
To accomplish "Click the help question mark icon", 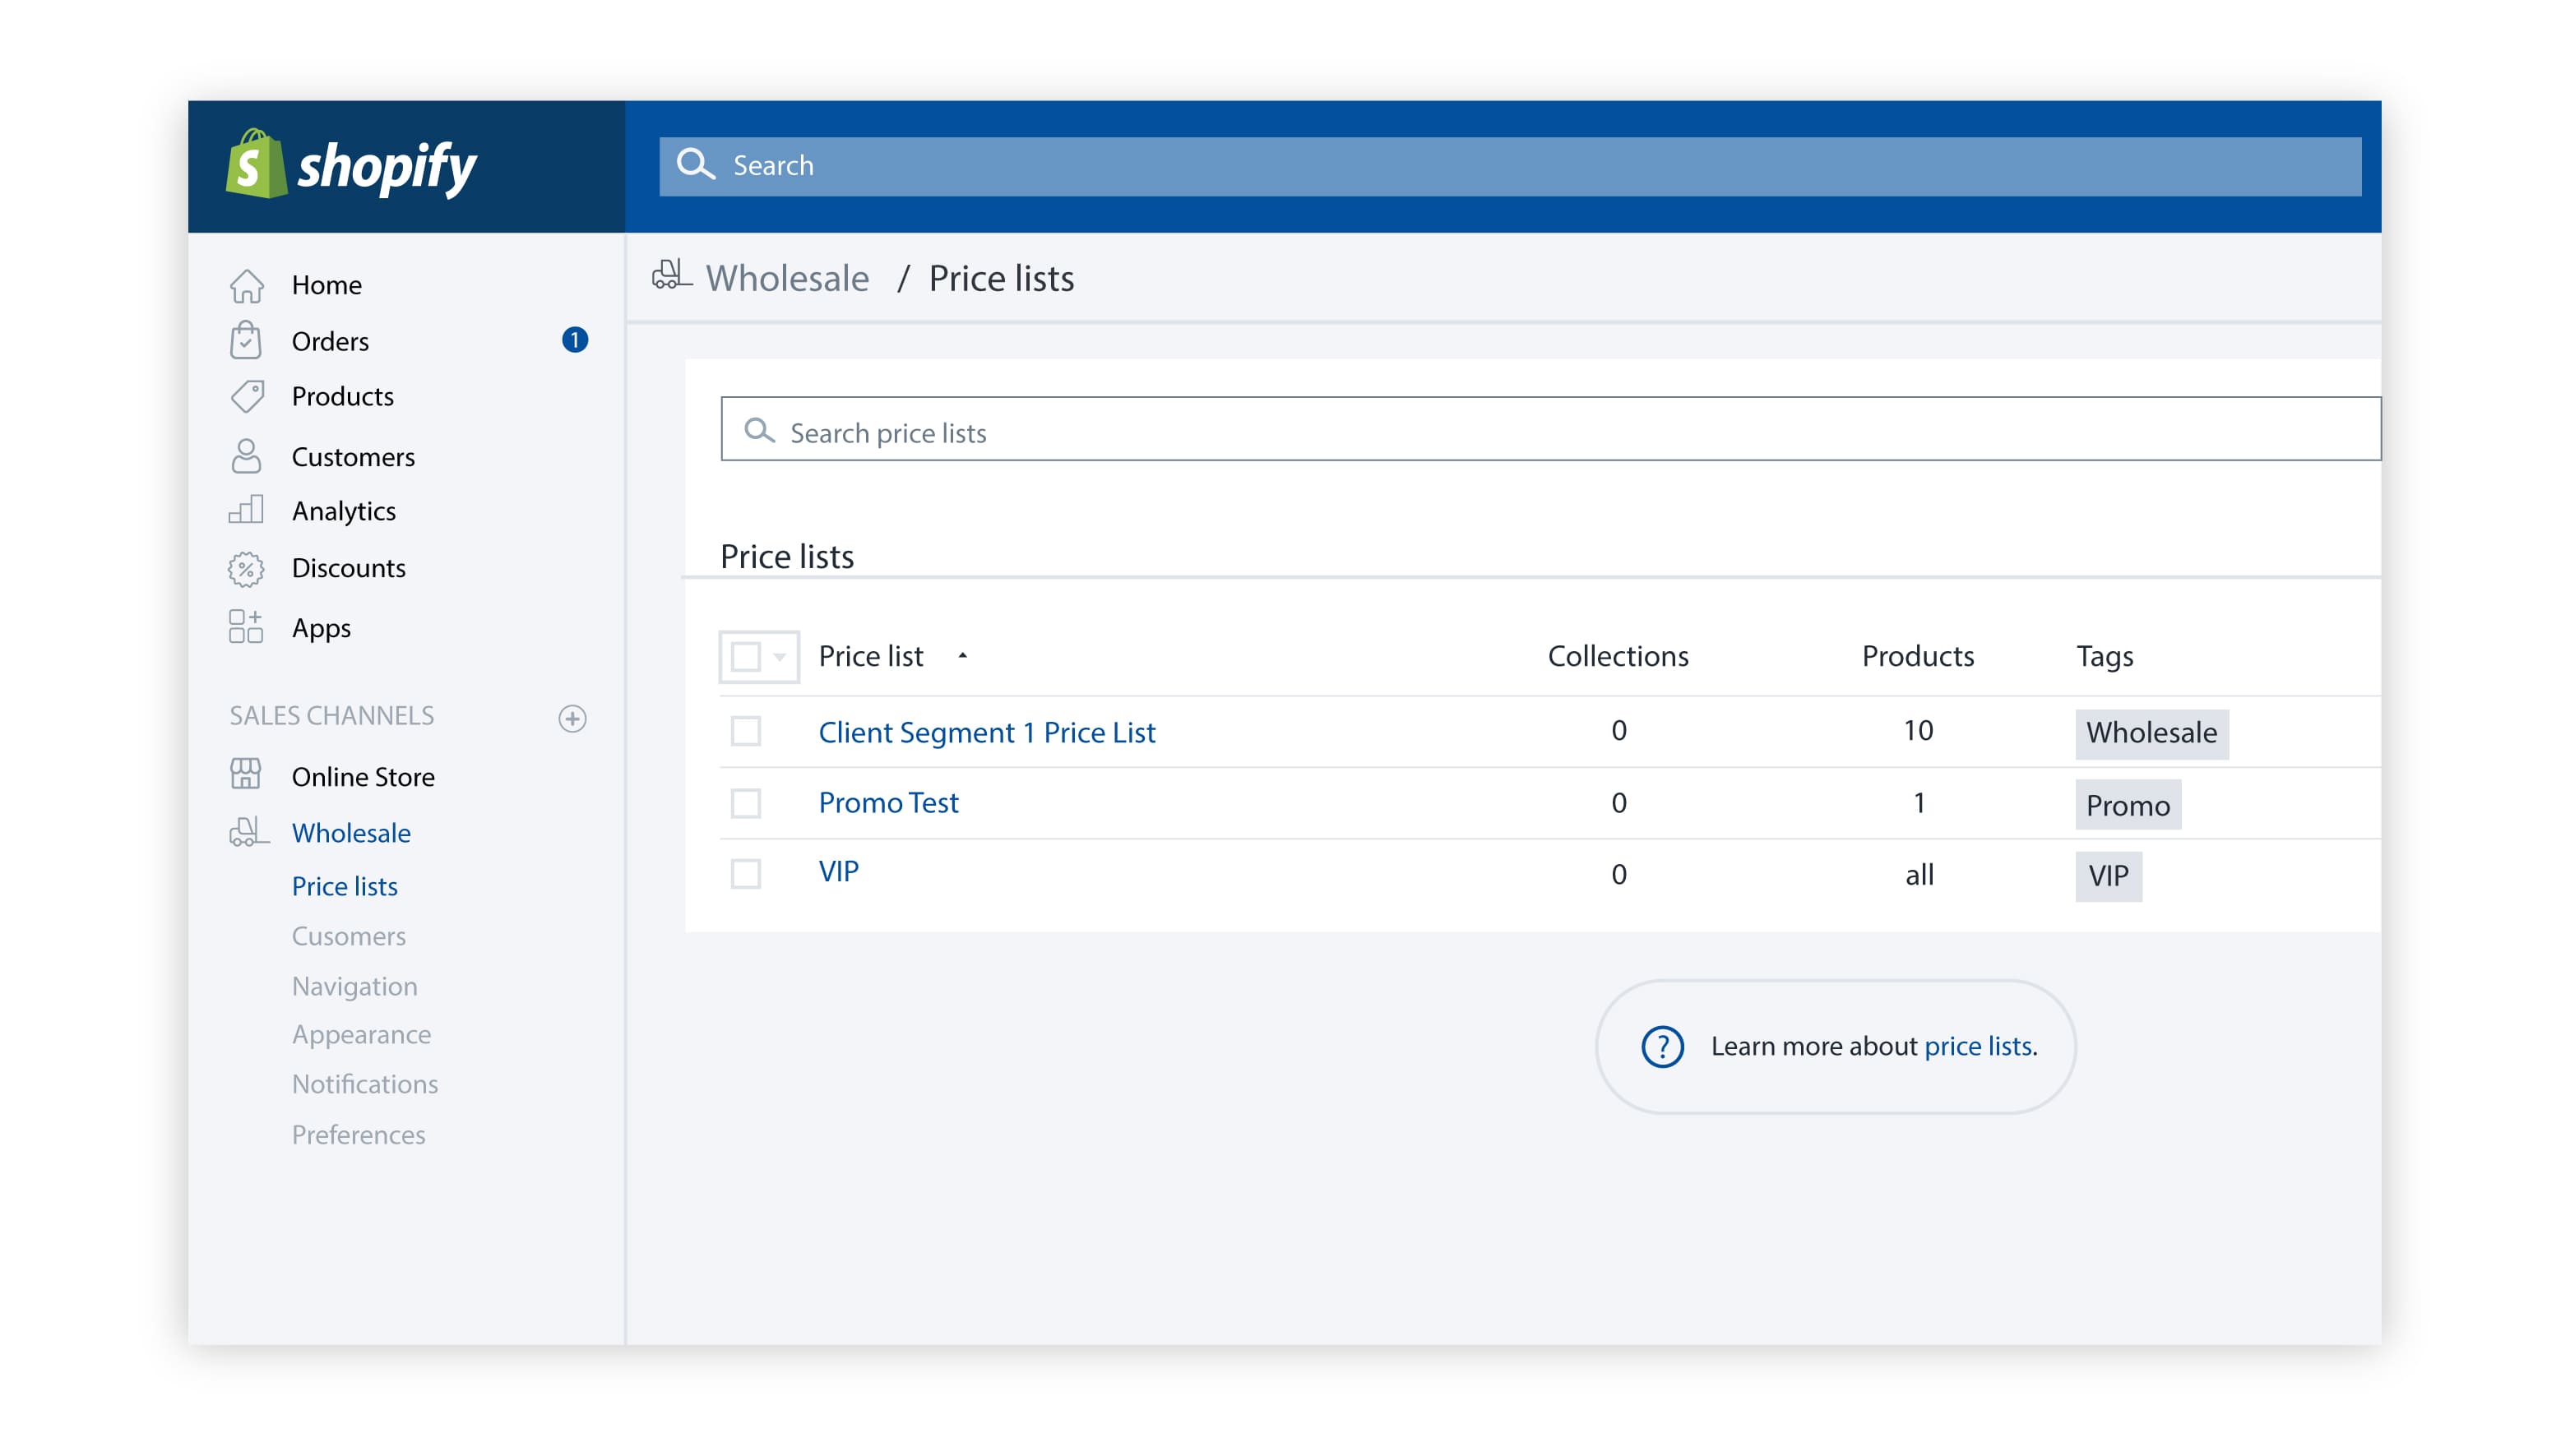I will click(1662, 1047).
